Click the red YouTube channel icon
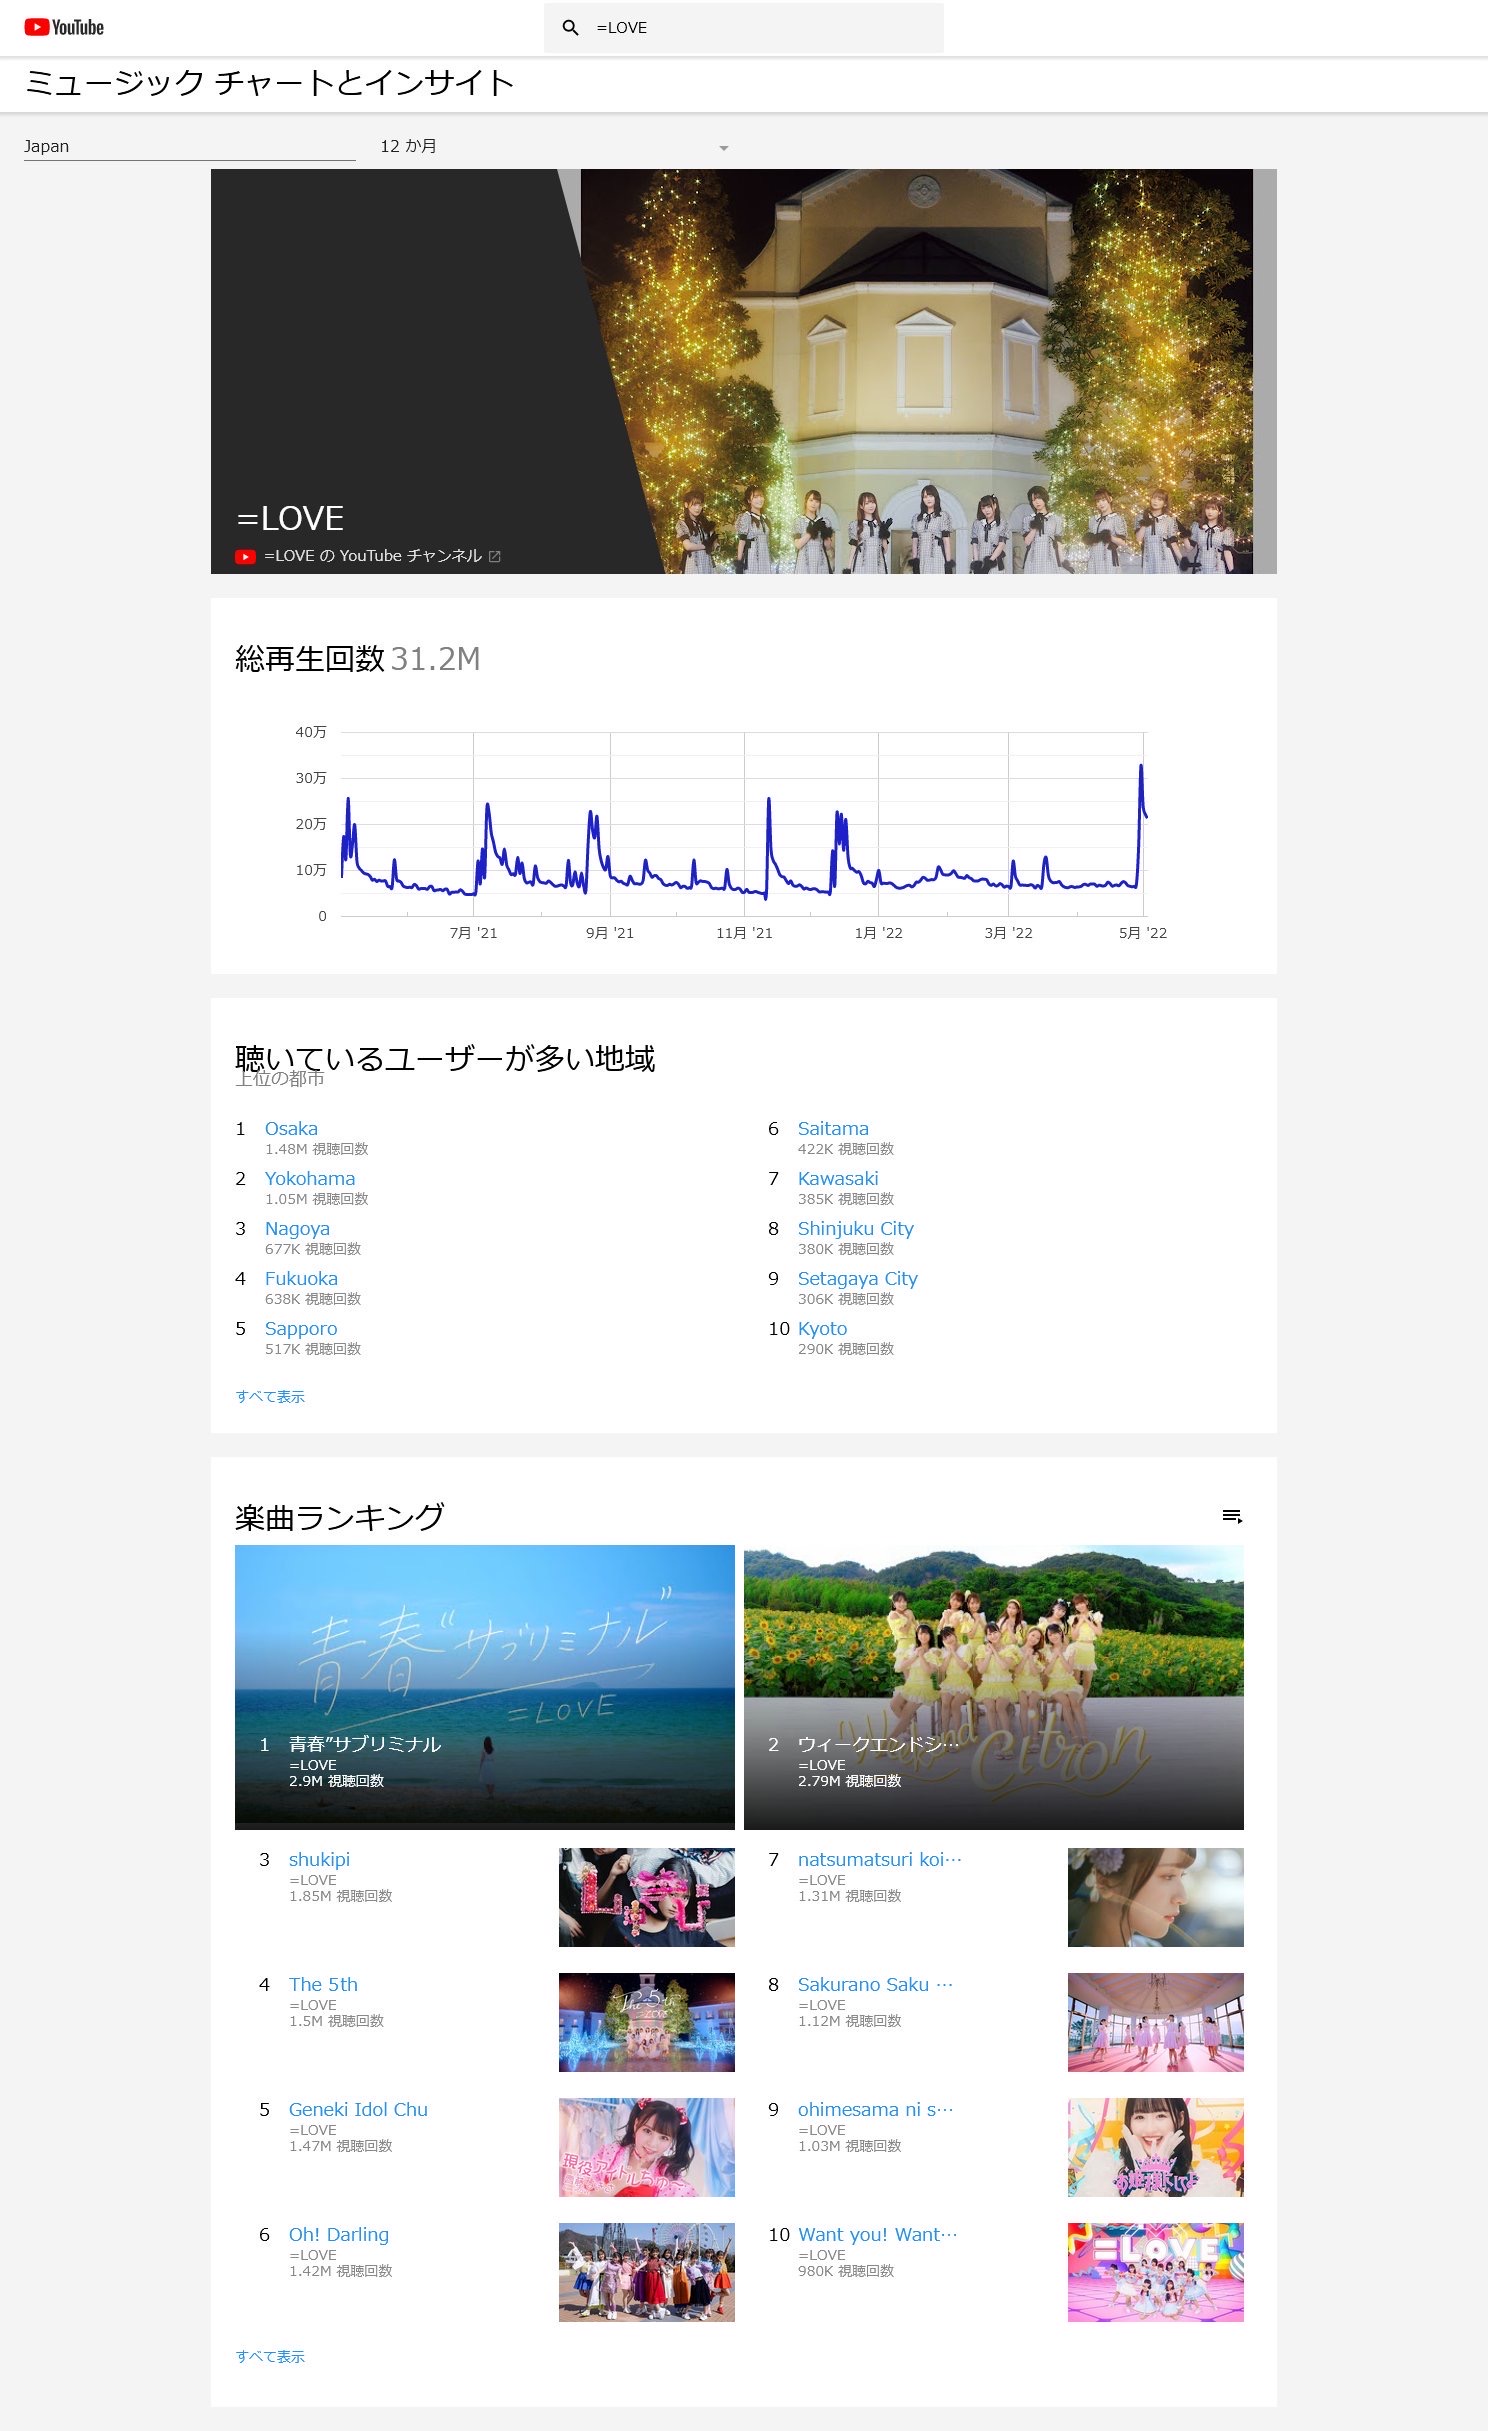Image resolution: width=1488 pixels, height=2431 pixels. [x=245, y=557]
